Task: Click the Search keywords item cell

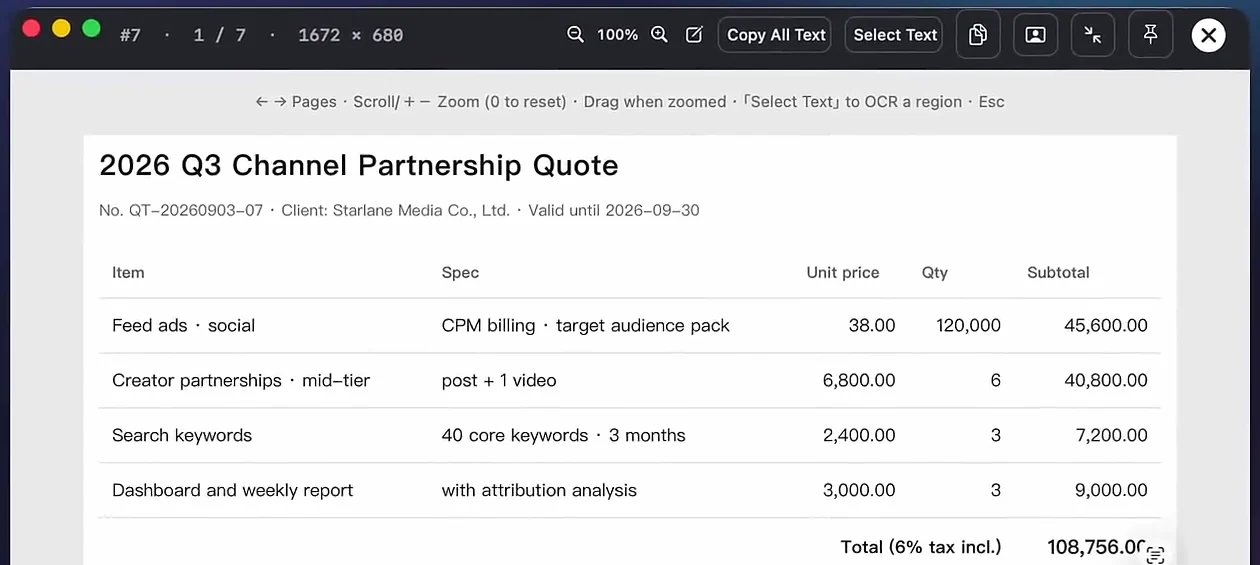Action: pos(182,435)
